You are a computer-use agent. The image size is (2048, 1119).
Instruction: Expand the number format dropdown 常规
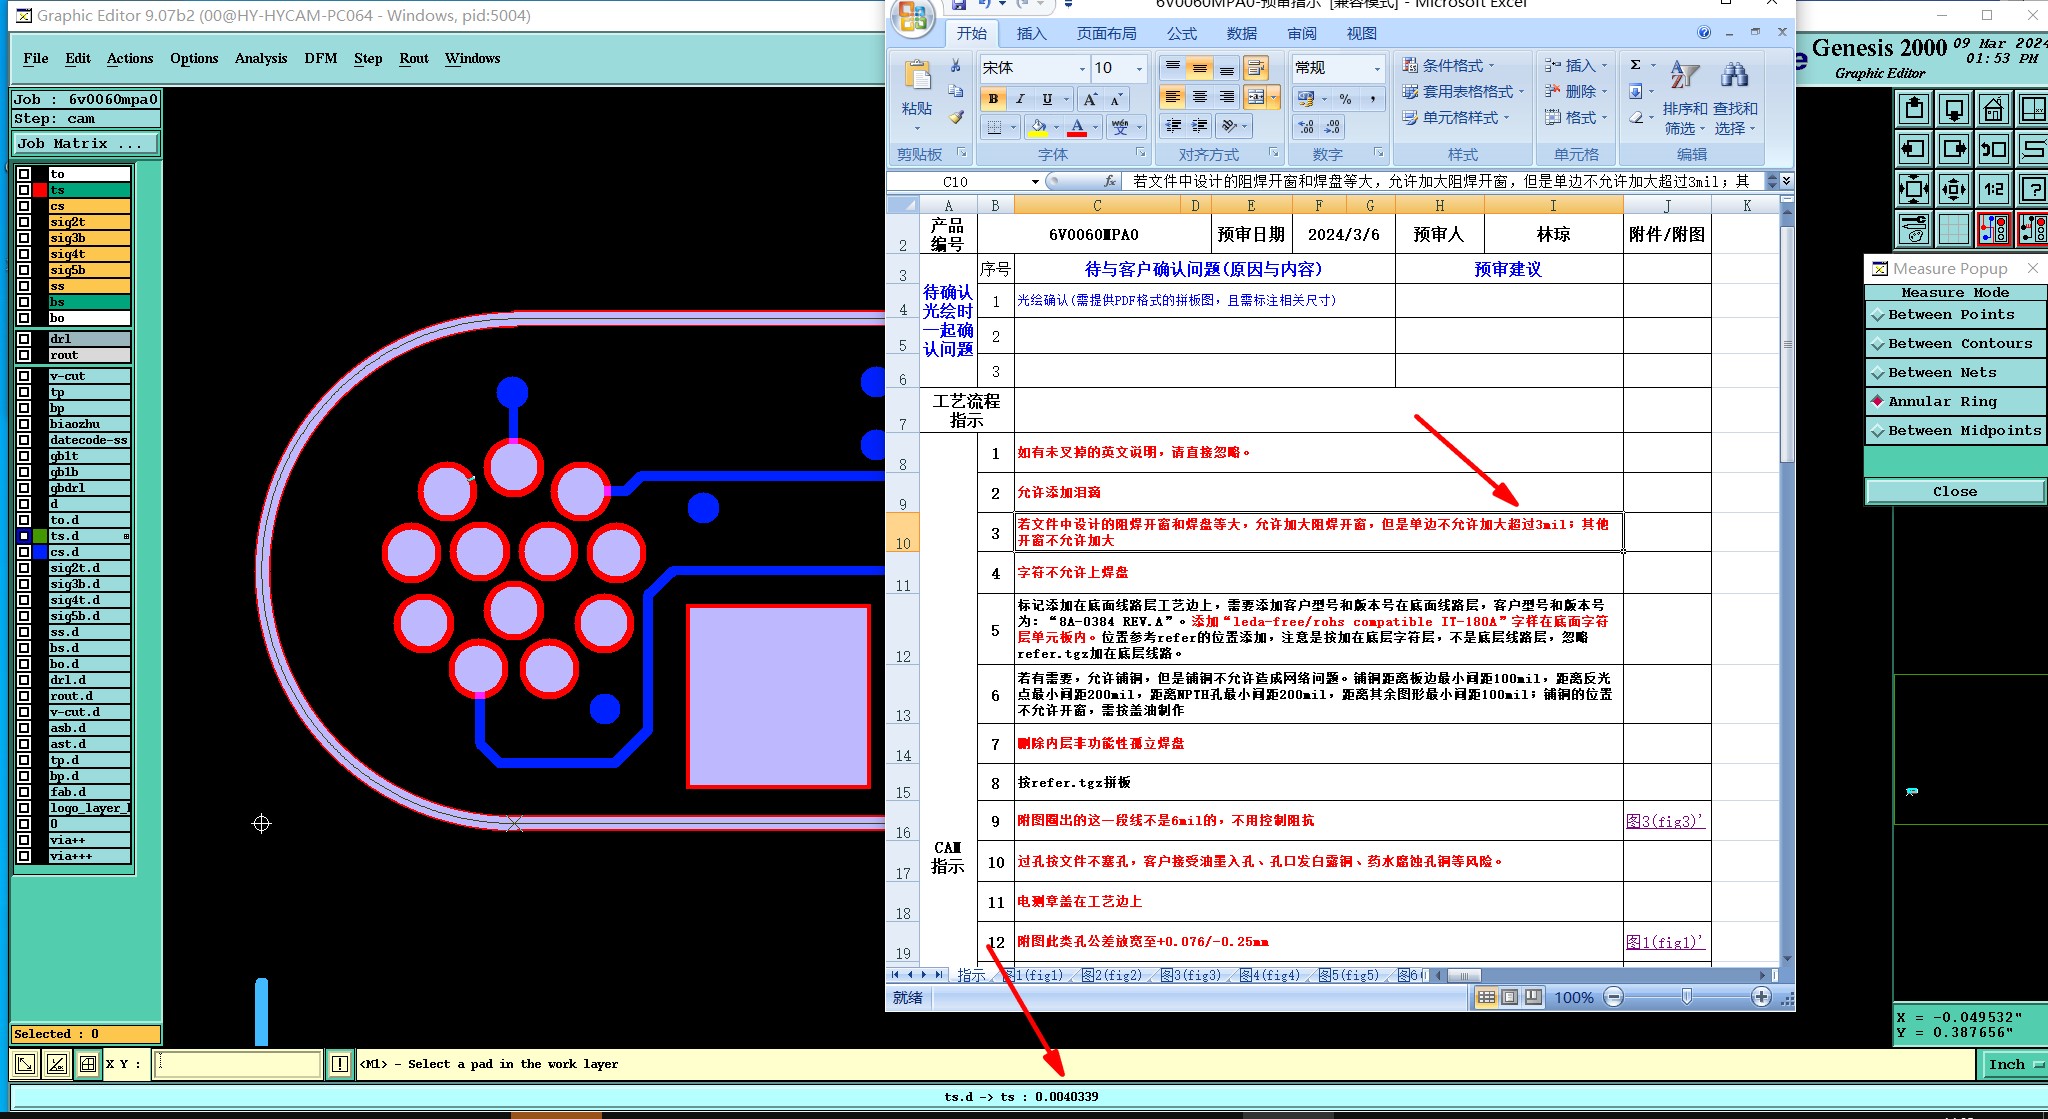(x=1377, y=68)
